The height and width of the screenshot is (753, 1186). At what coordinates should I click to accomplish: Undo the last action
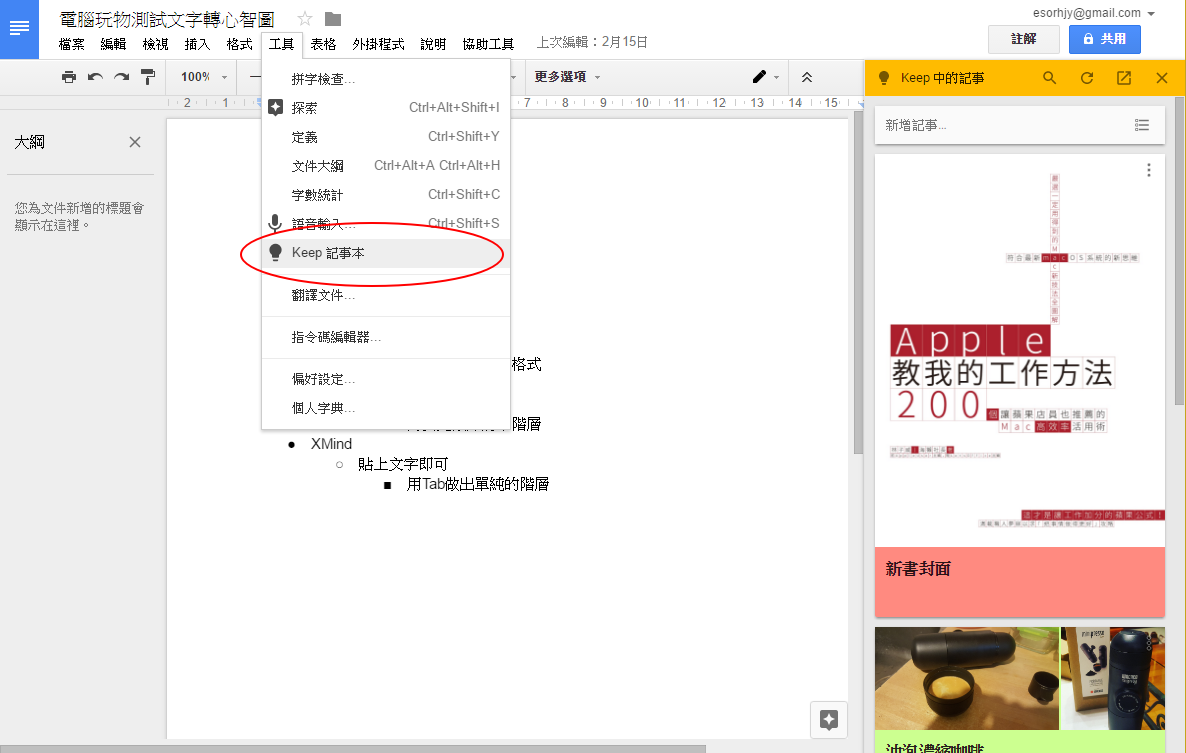coord(95,77)
